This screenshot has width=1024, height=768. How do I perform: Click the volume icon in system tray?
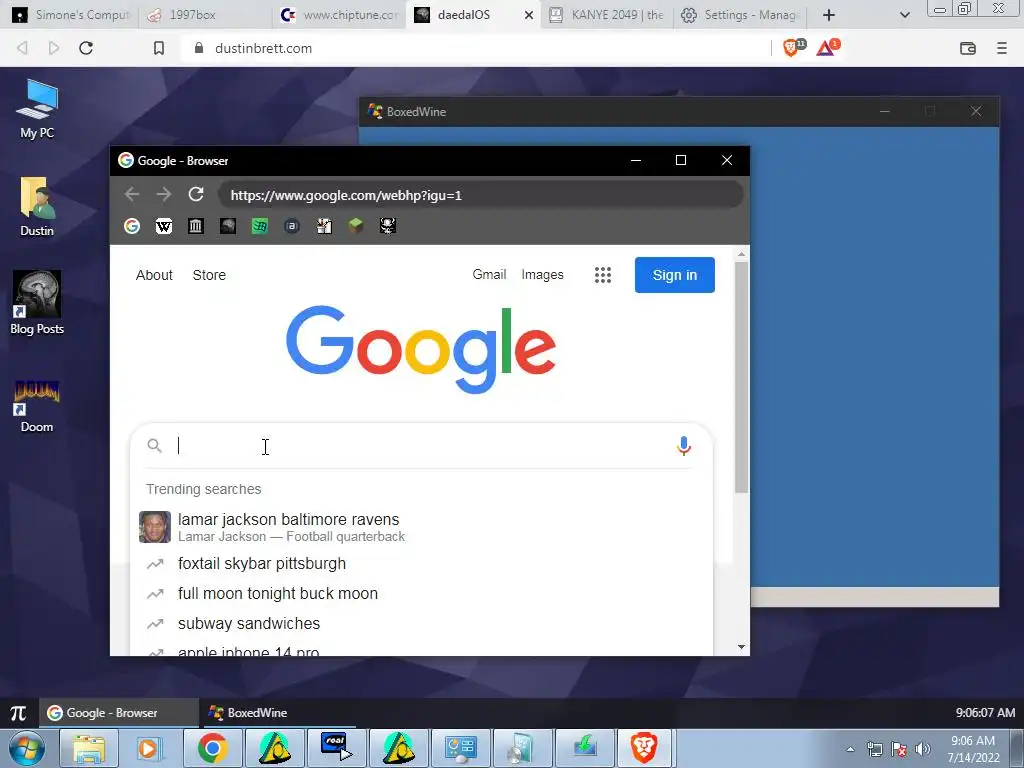click(923, 749)
